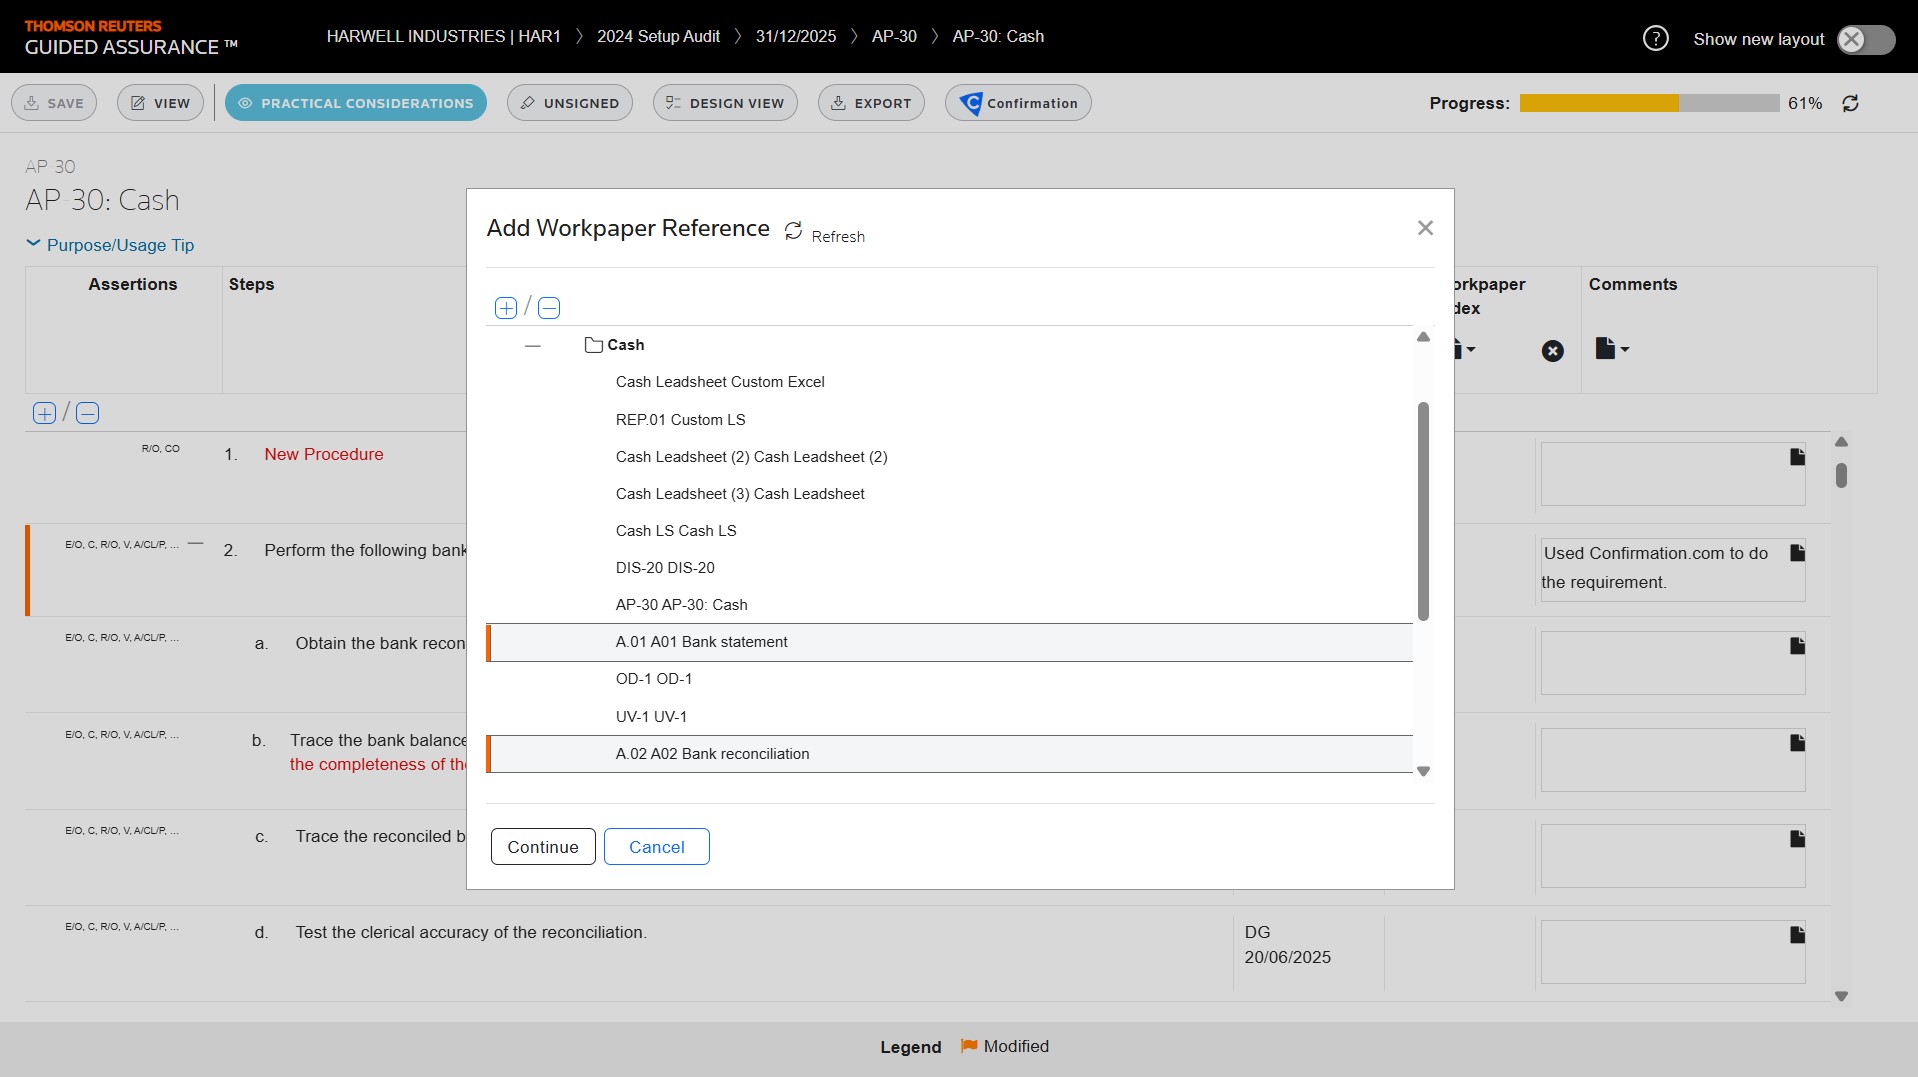Select A.01 A01 Bank statement workpaper

pyautogui.click(x=701, y=642)
